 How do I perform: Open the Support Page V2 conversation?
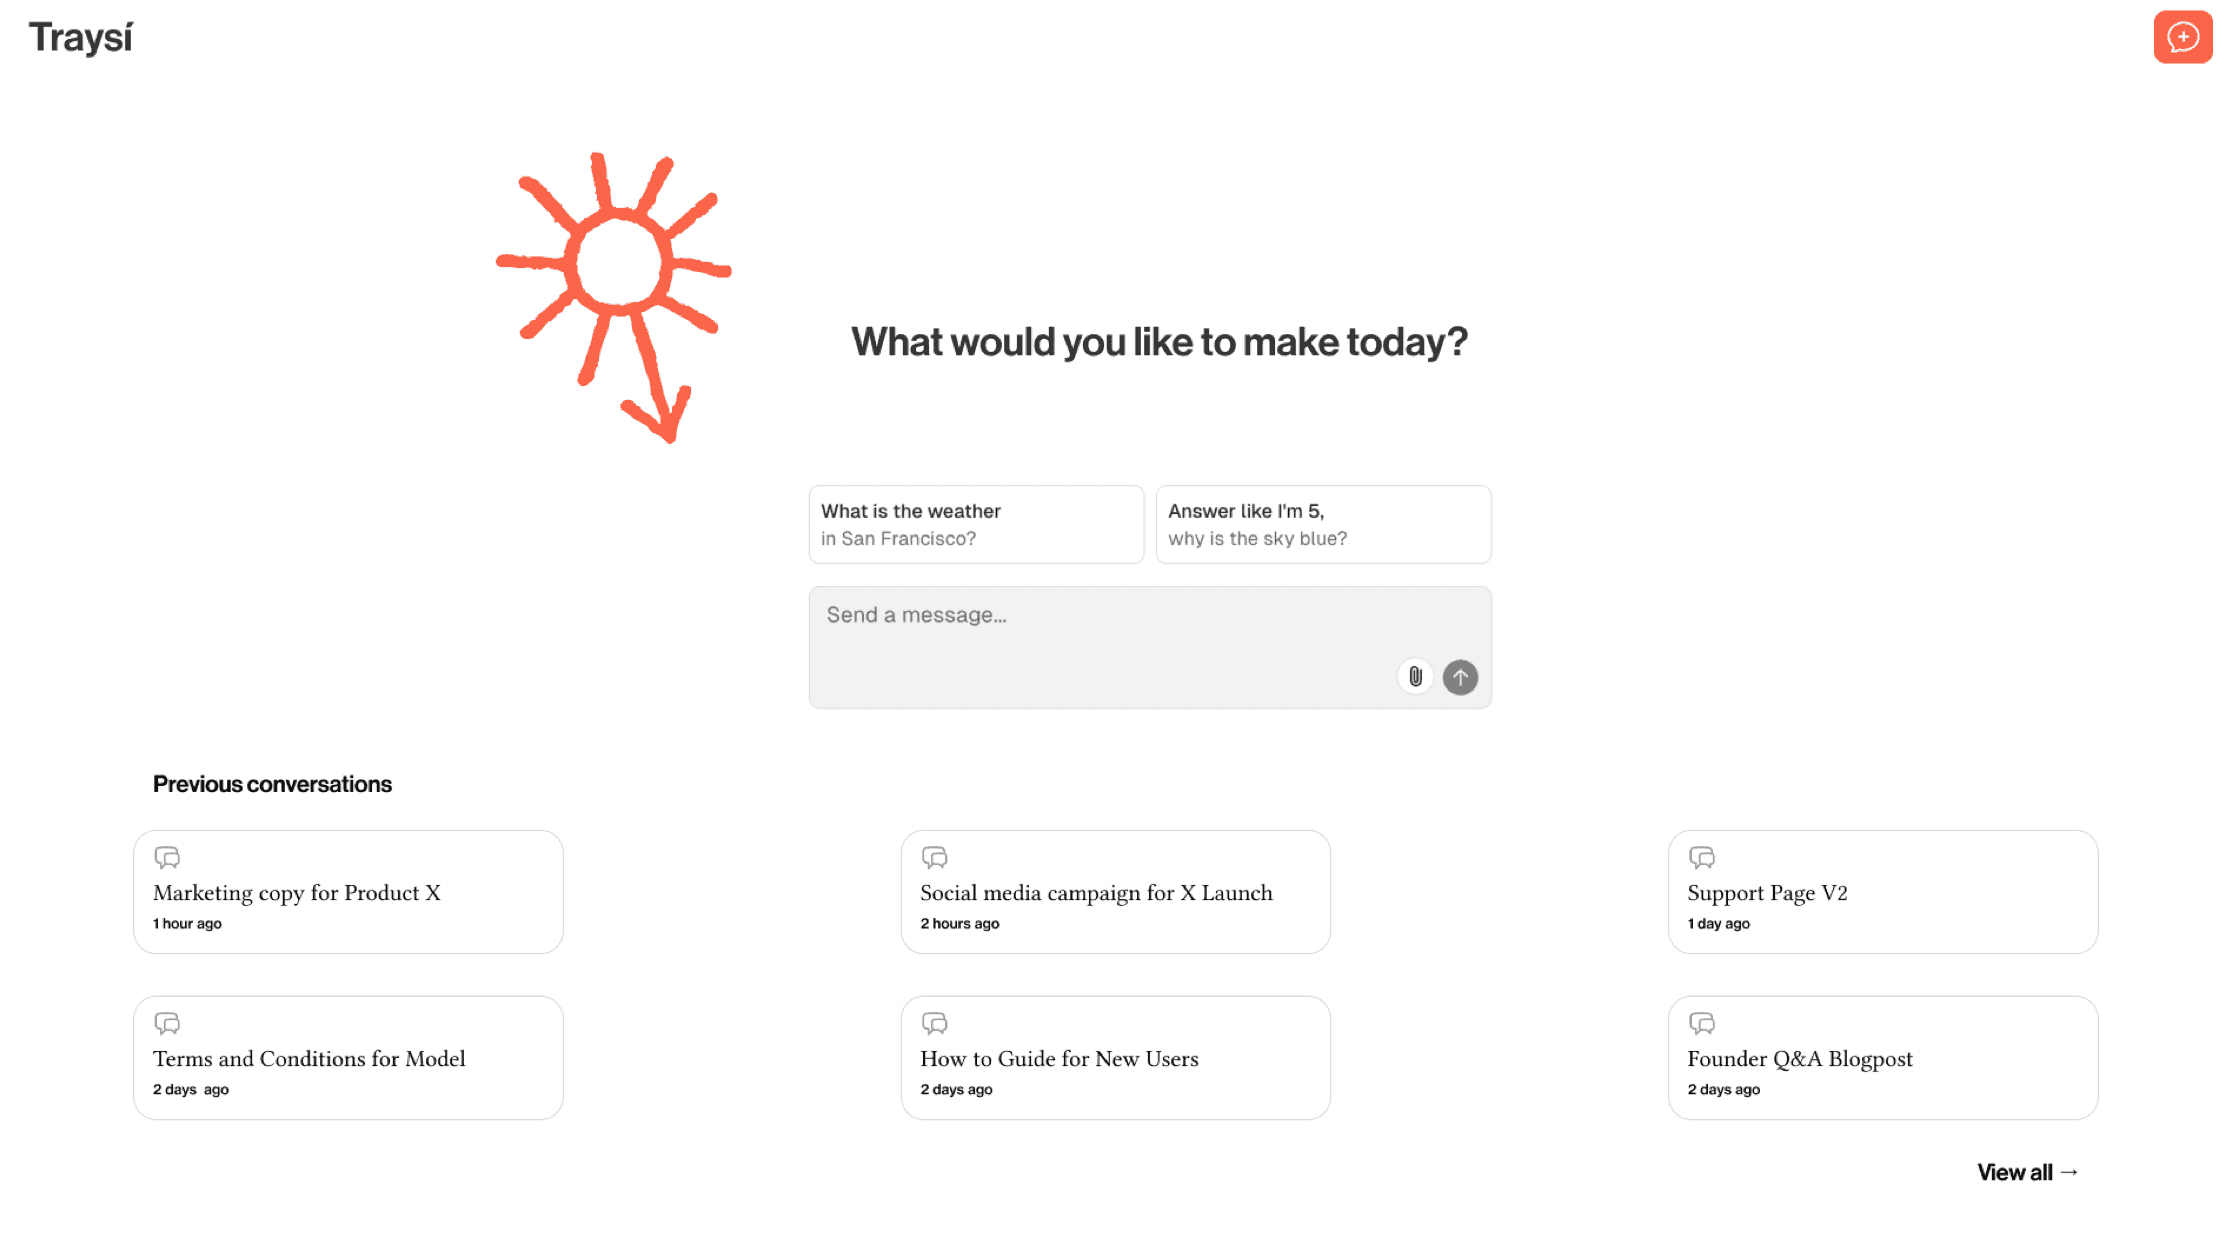tap(1882, 893)
